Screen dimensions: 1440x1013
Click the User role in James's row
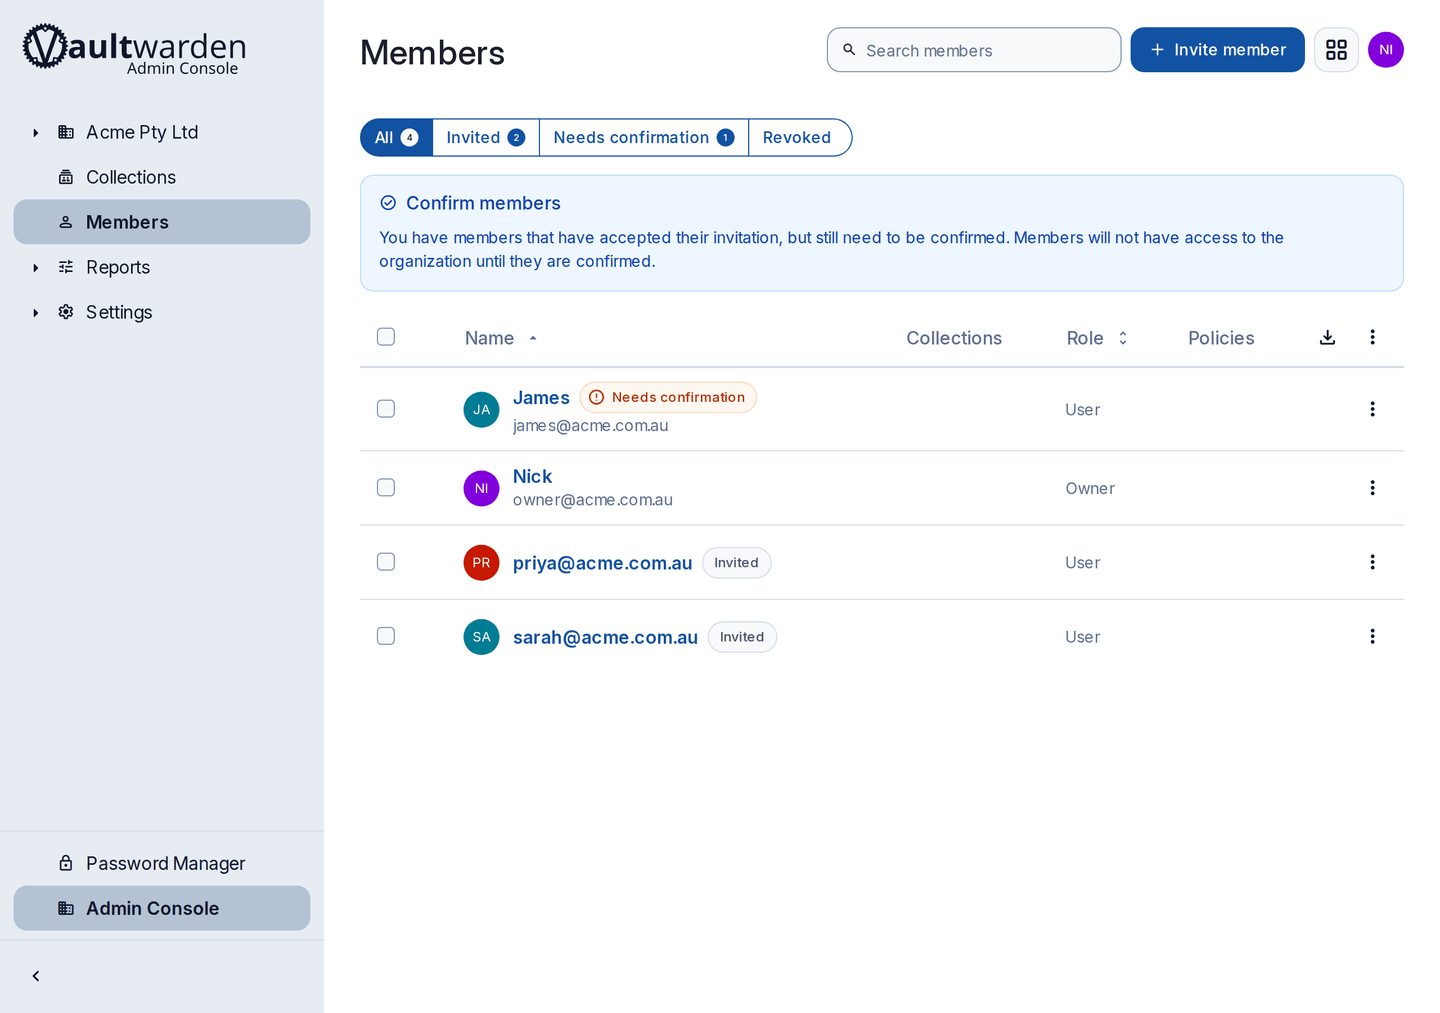pyautogui.click(x=1082, y=410)
